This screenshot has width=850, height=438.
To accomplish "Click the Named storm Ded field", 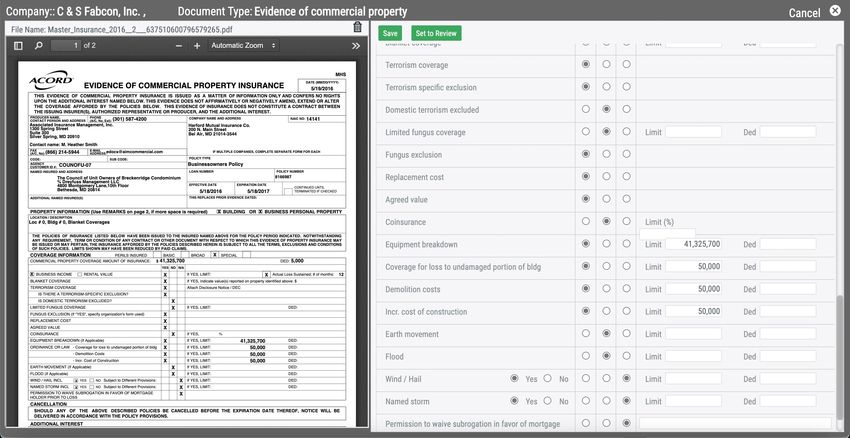I will click(788, 402).
